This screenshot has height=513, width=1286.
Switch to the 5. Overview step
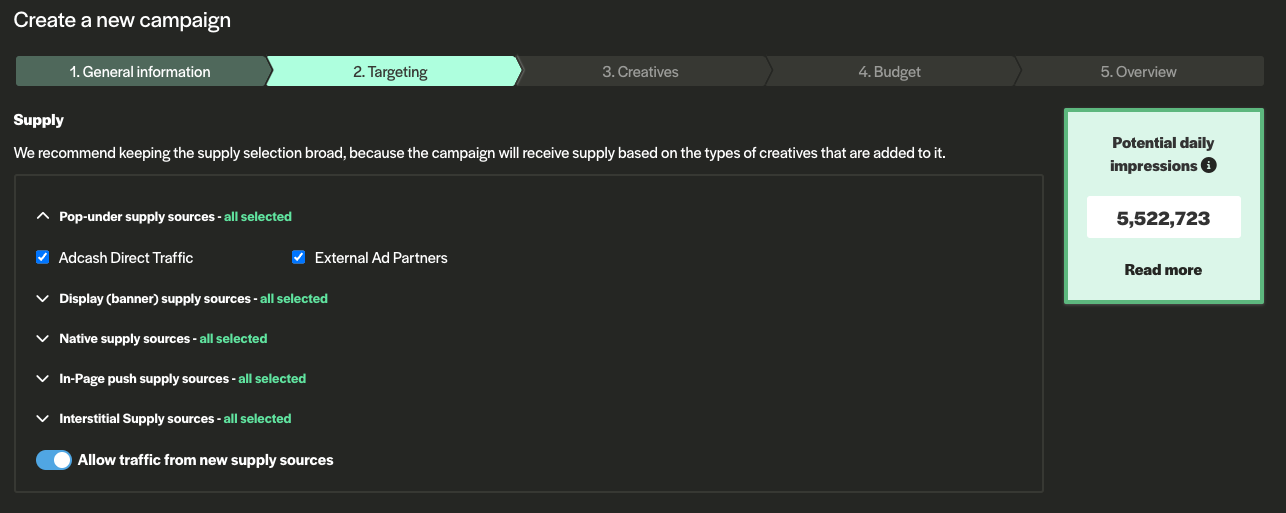(x=1138, y=72)
